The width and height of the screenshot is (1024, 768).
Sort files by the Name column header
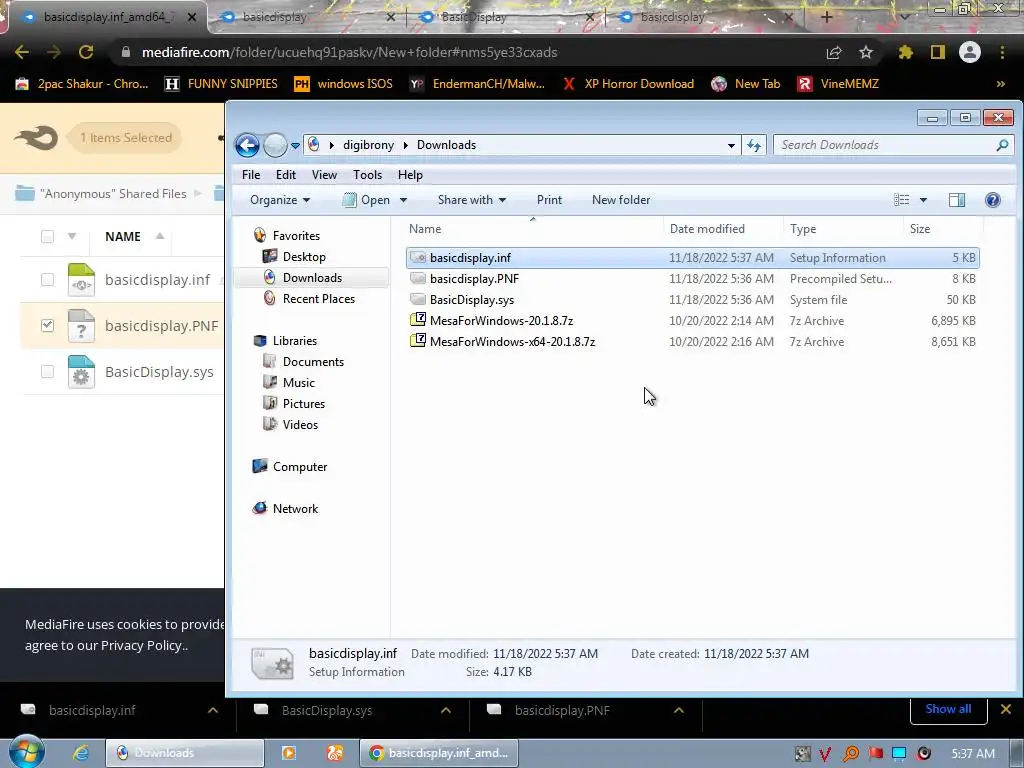point(532,229)
